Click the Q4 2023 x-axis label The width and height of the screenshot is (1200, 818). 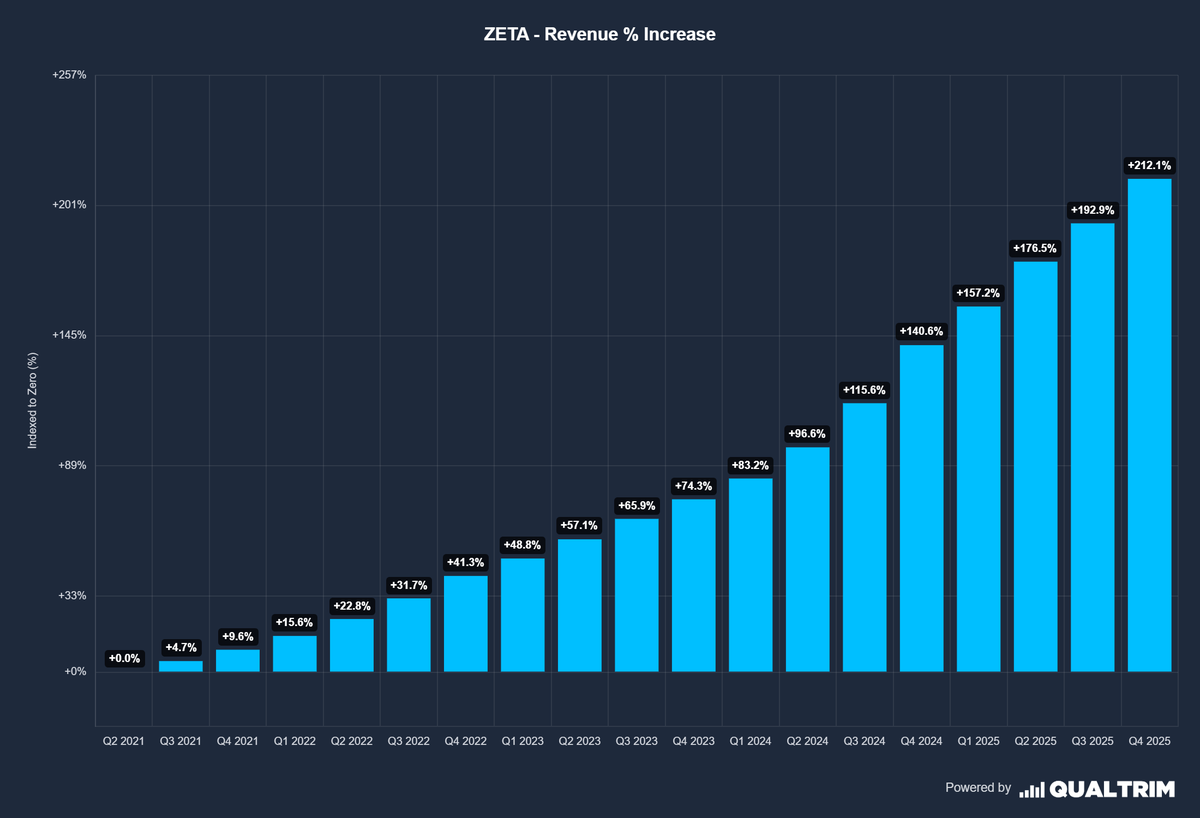coord(693,742)
